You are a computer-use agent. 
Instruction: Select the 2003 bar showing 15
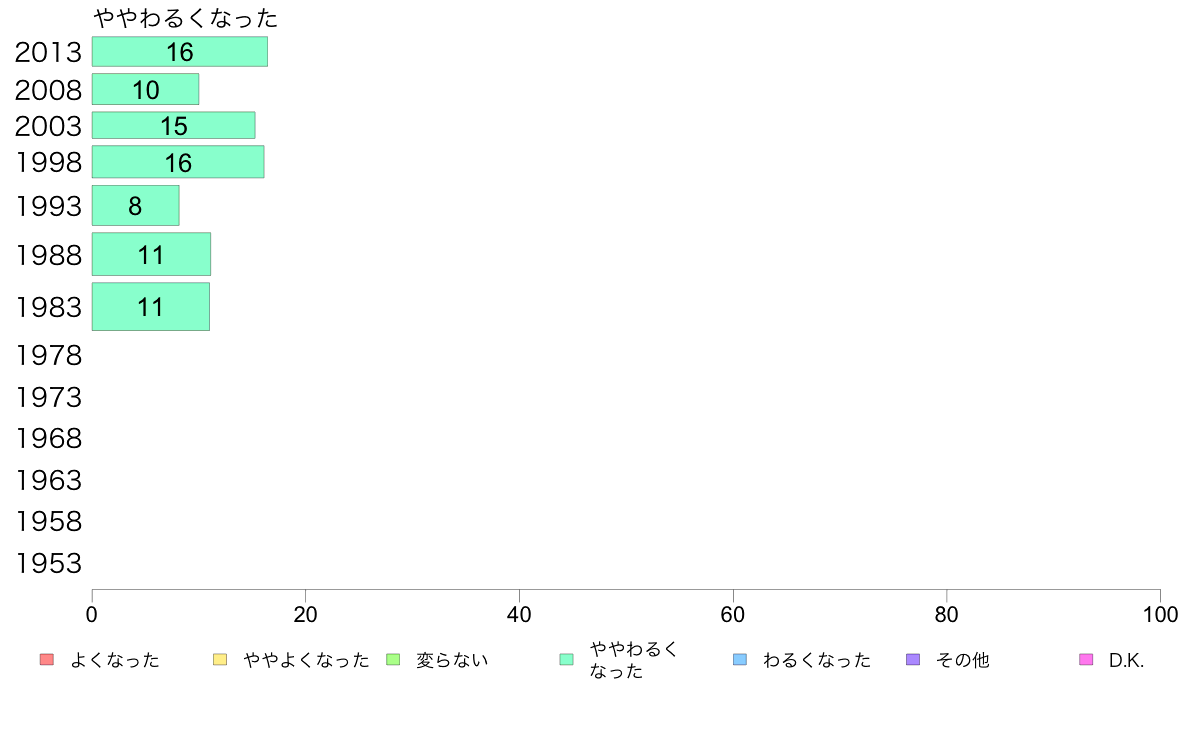[174, 126]
